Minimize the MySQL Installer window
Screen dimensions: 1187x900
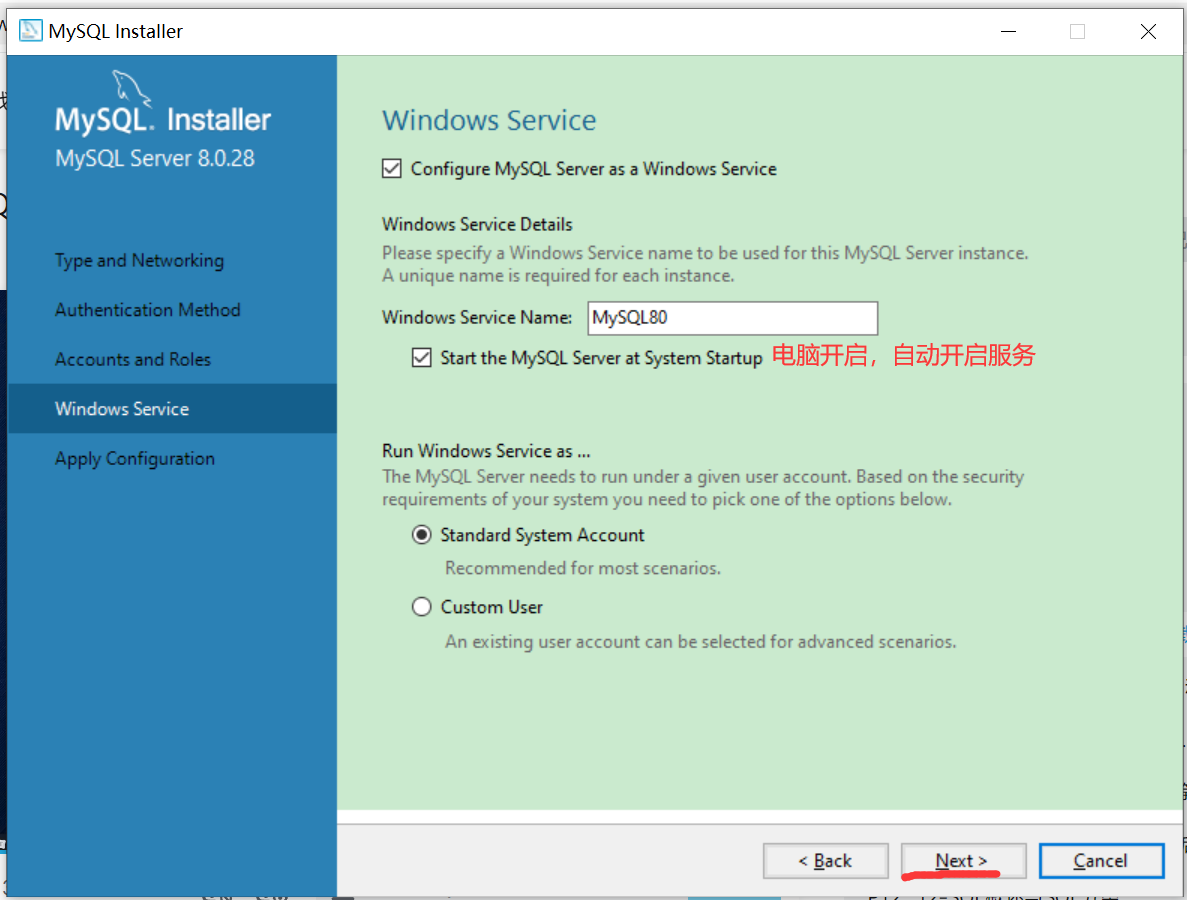(1008, 31)
